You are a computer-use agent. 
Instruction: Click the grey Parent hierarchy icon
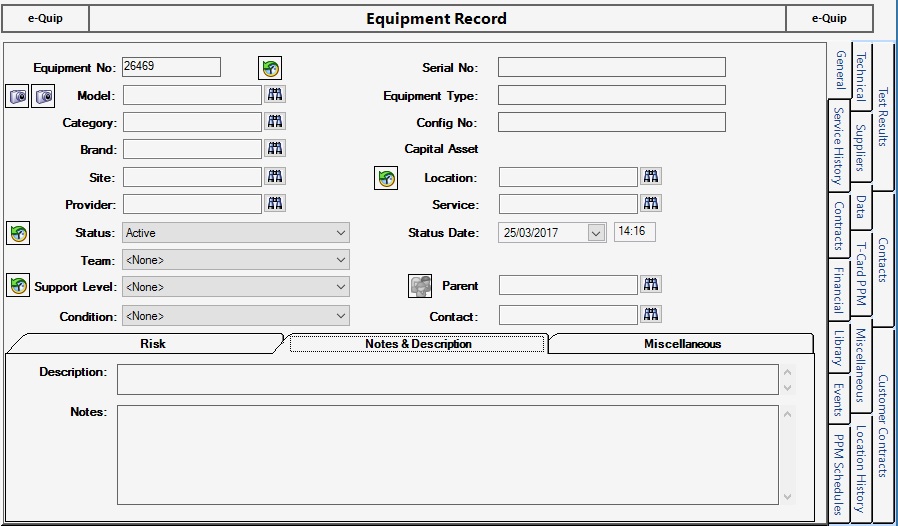[420, 286]
